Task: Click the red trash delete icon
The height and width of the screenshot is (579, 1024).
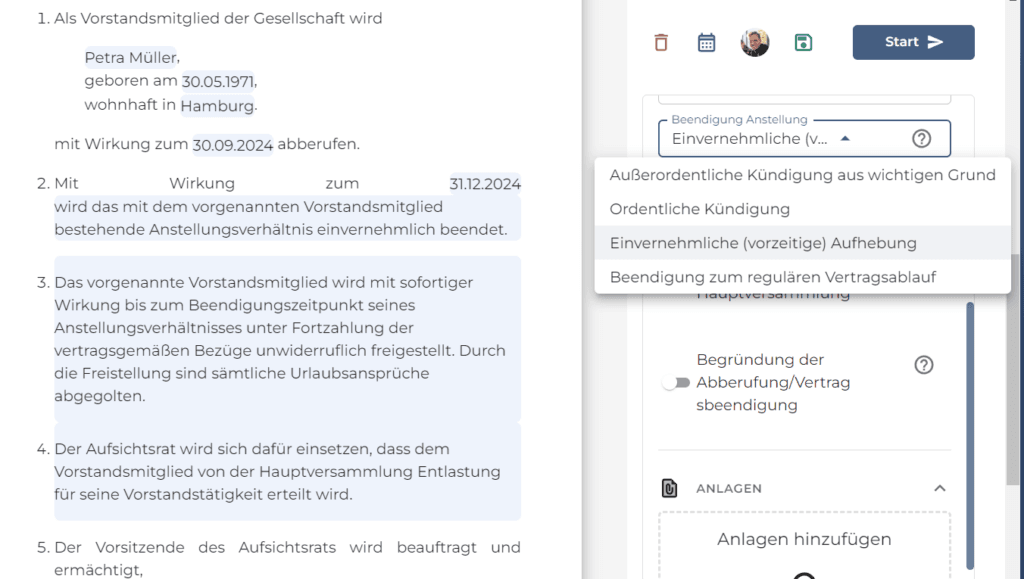Action: [661, 42]
